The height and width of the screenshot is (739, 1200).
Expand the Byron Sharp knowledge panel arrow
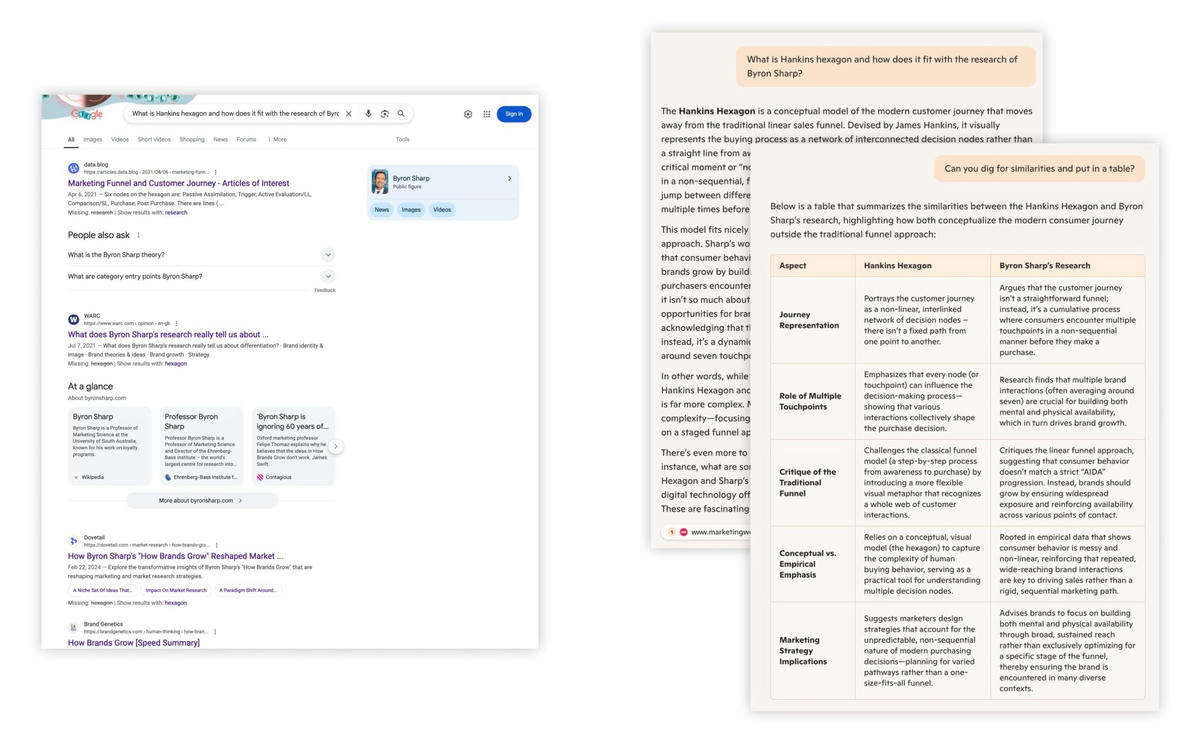[510, 179]
